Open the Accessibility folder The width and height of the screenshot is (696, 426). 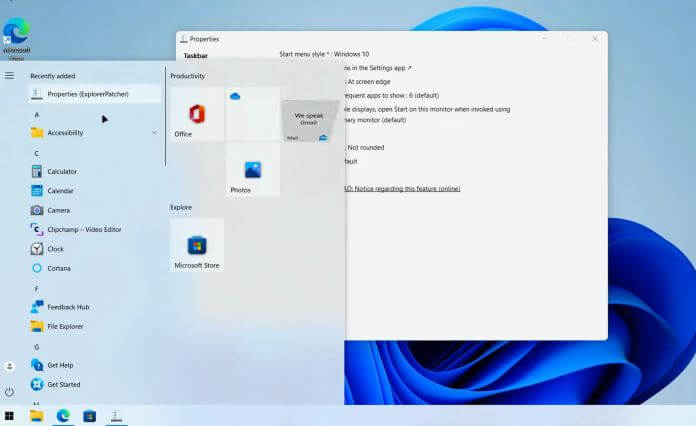click(95, 133)
